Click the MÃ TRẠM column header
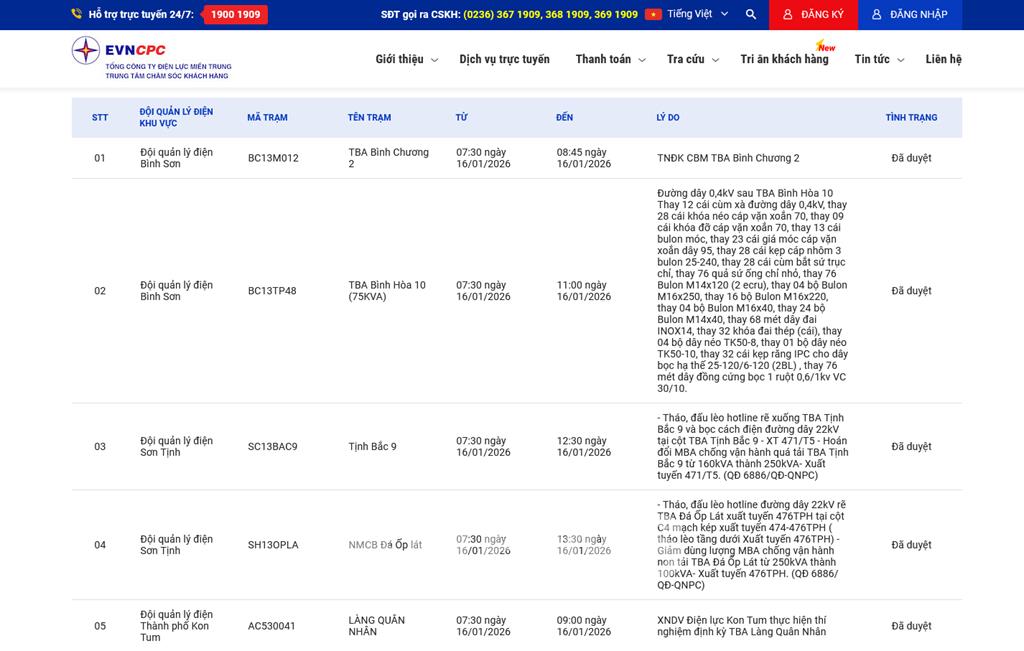The width and height of the screenshot is (1024, 651). 267,118
